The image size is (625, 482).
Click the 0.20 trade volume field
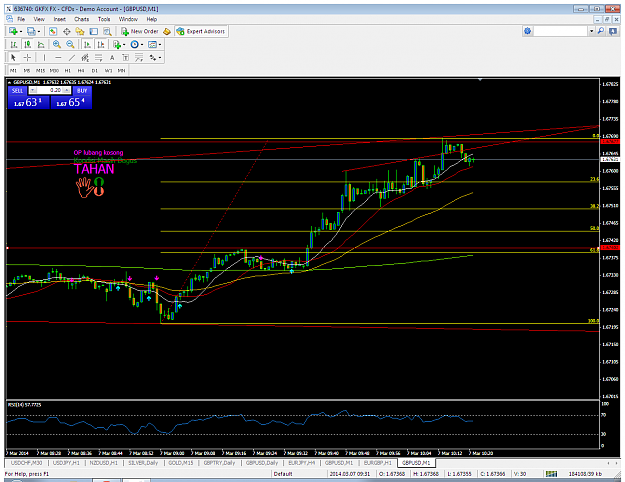click(50, 90)
